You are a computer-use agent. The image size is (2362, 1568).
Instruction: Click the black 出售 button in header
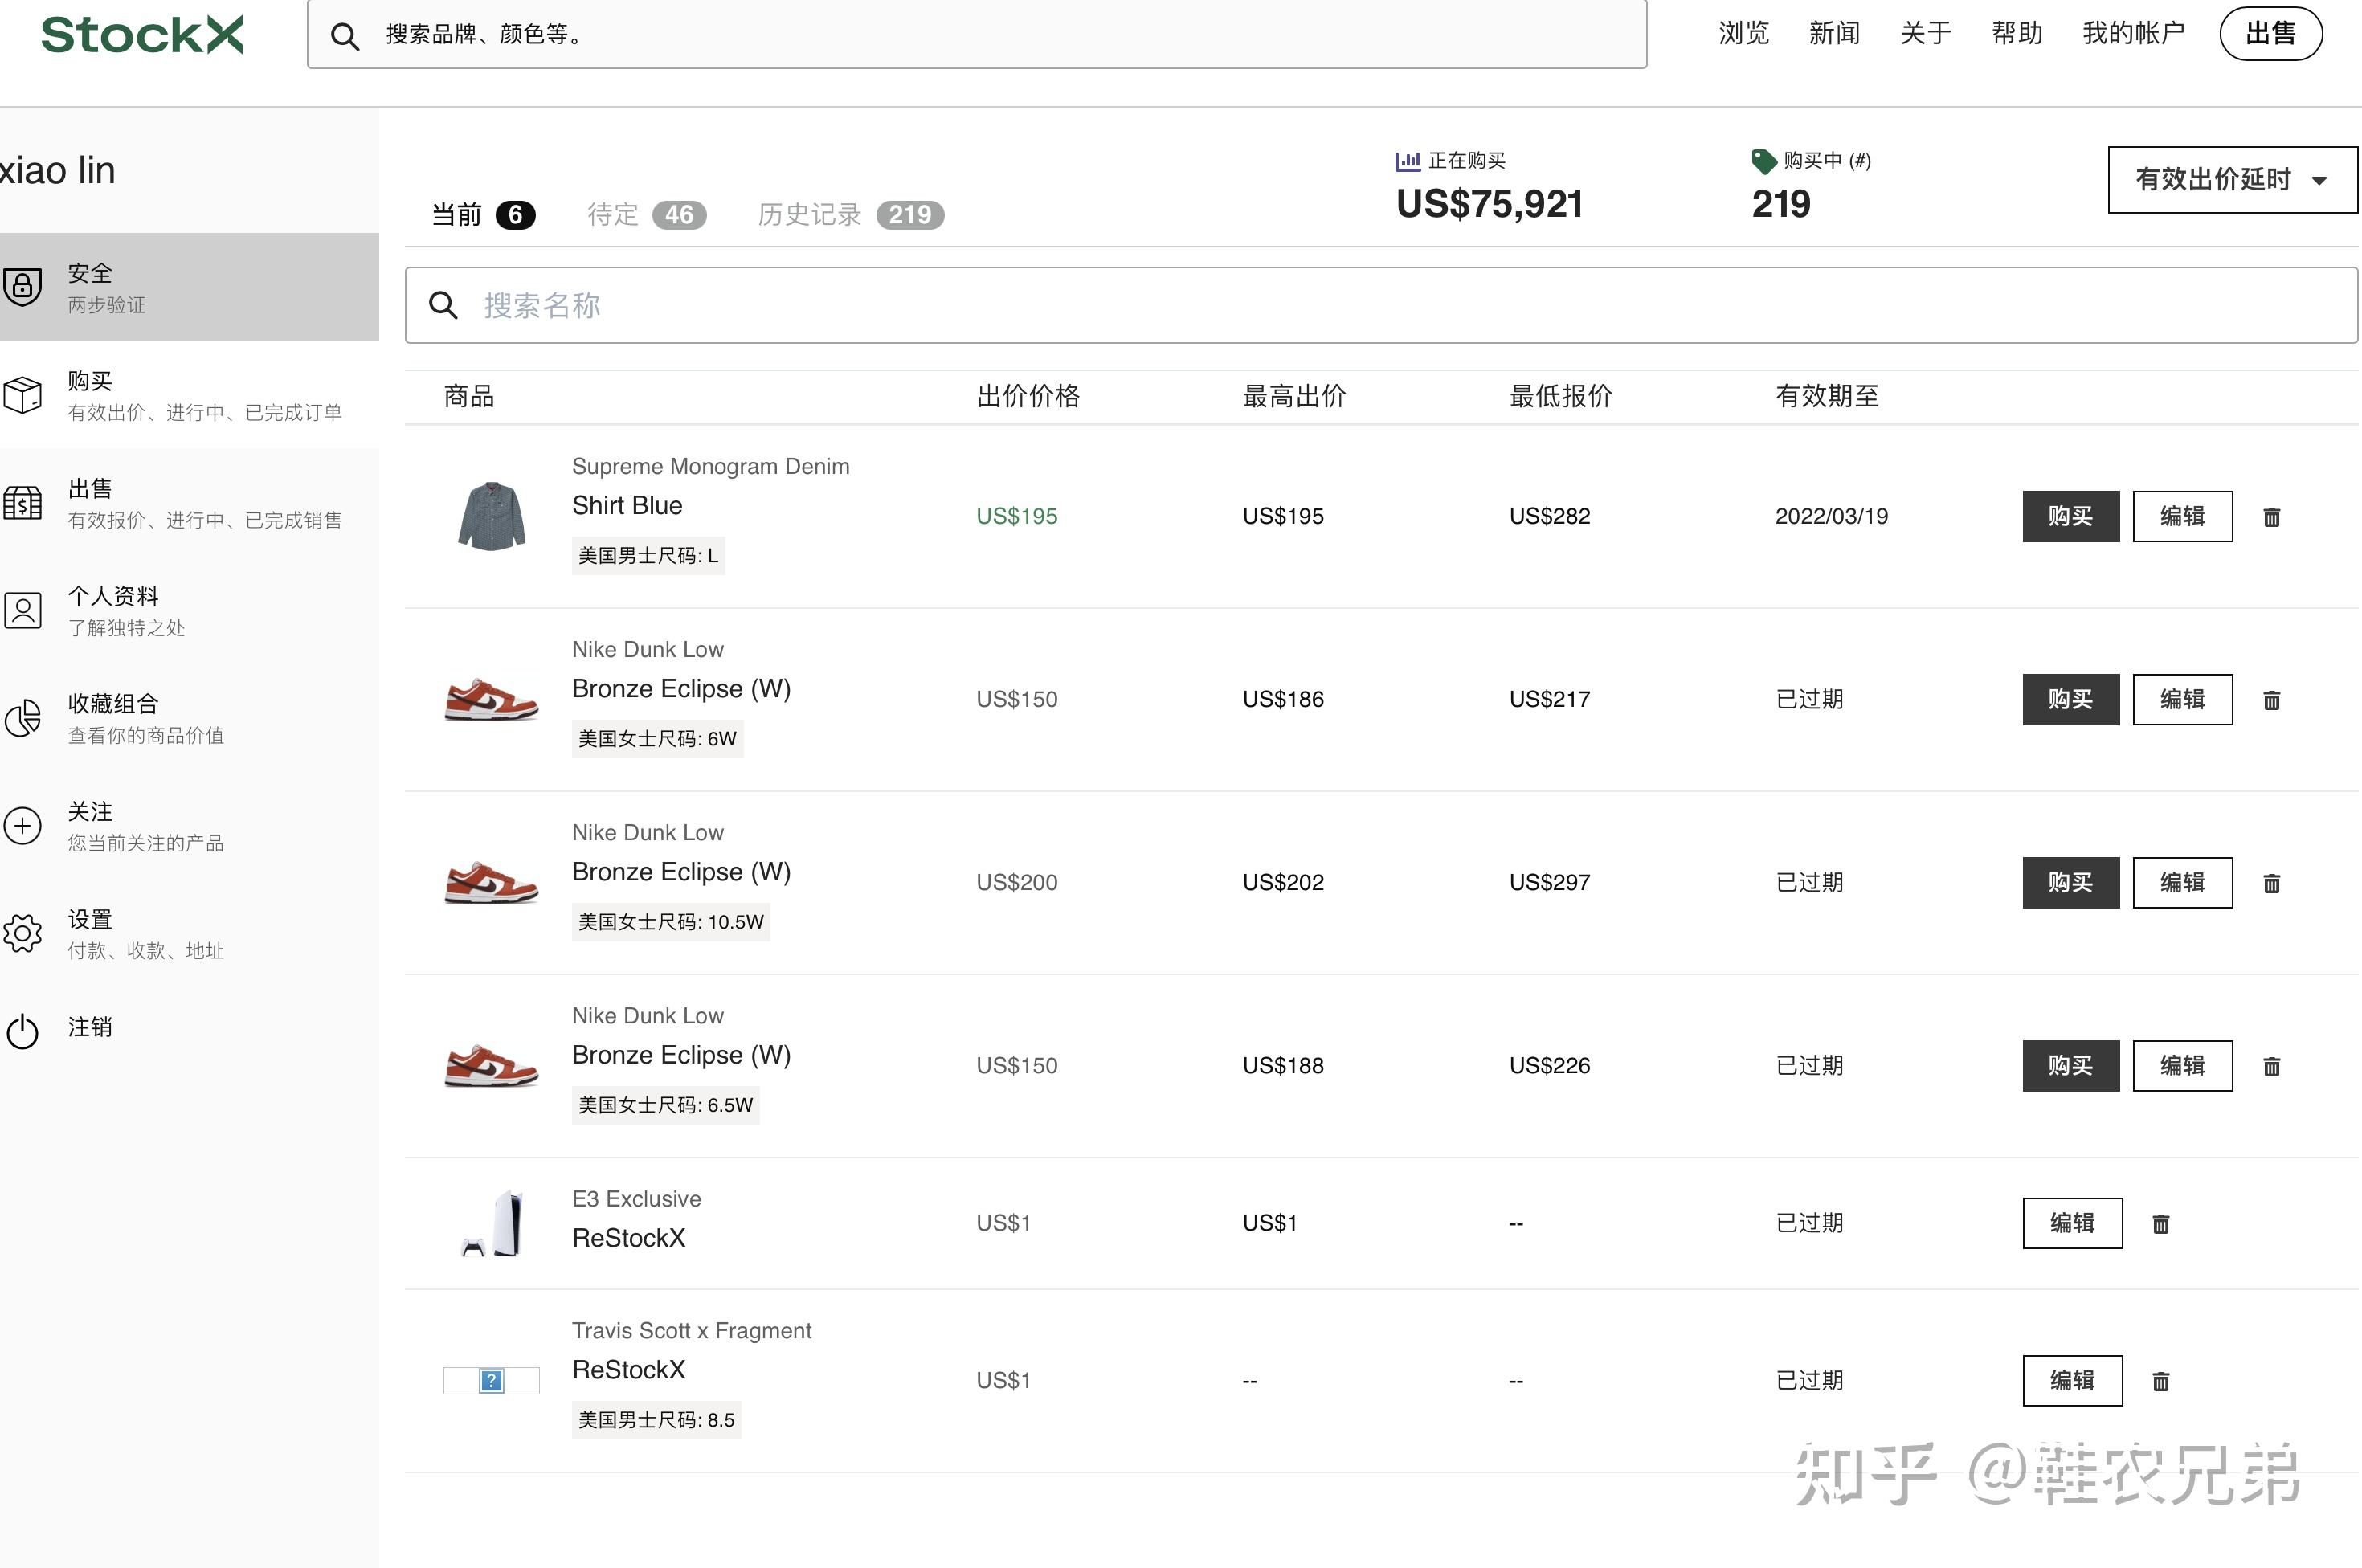[2270, 33]
